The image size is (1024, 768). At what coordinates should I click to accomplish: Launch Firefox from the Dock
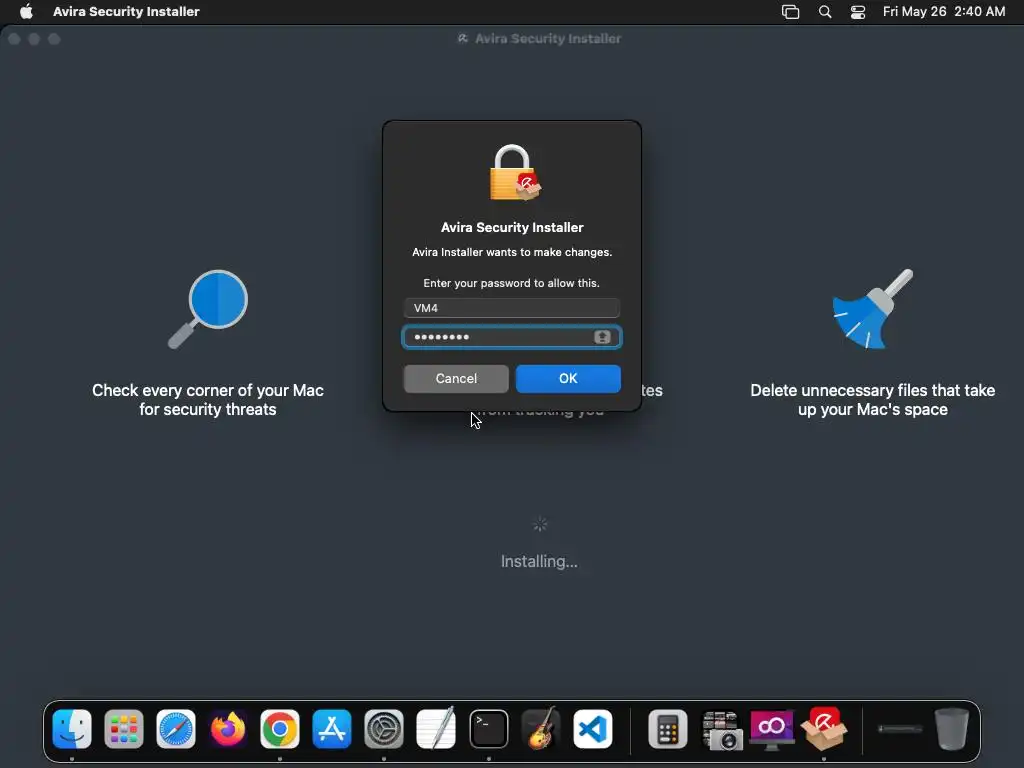(x=228, y=729)
